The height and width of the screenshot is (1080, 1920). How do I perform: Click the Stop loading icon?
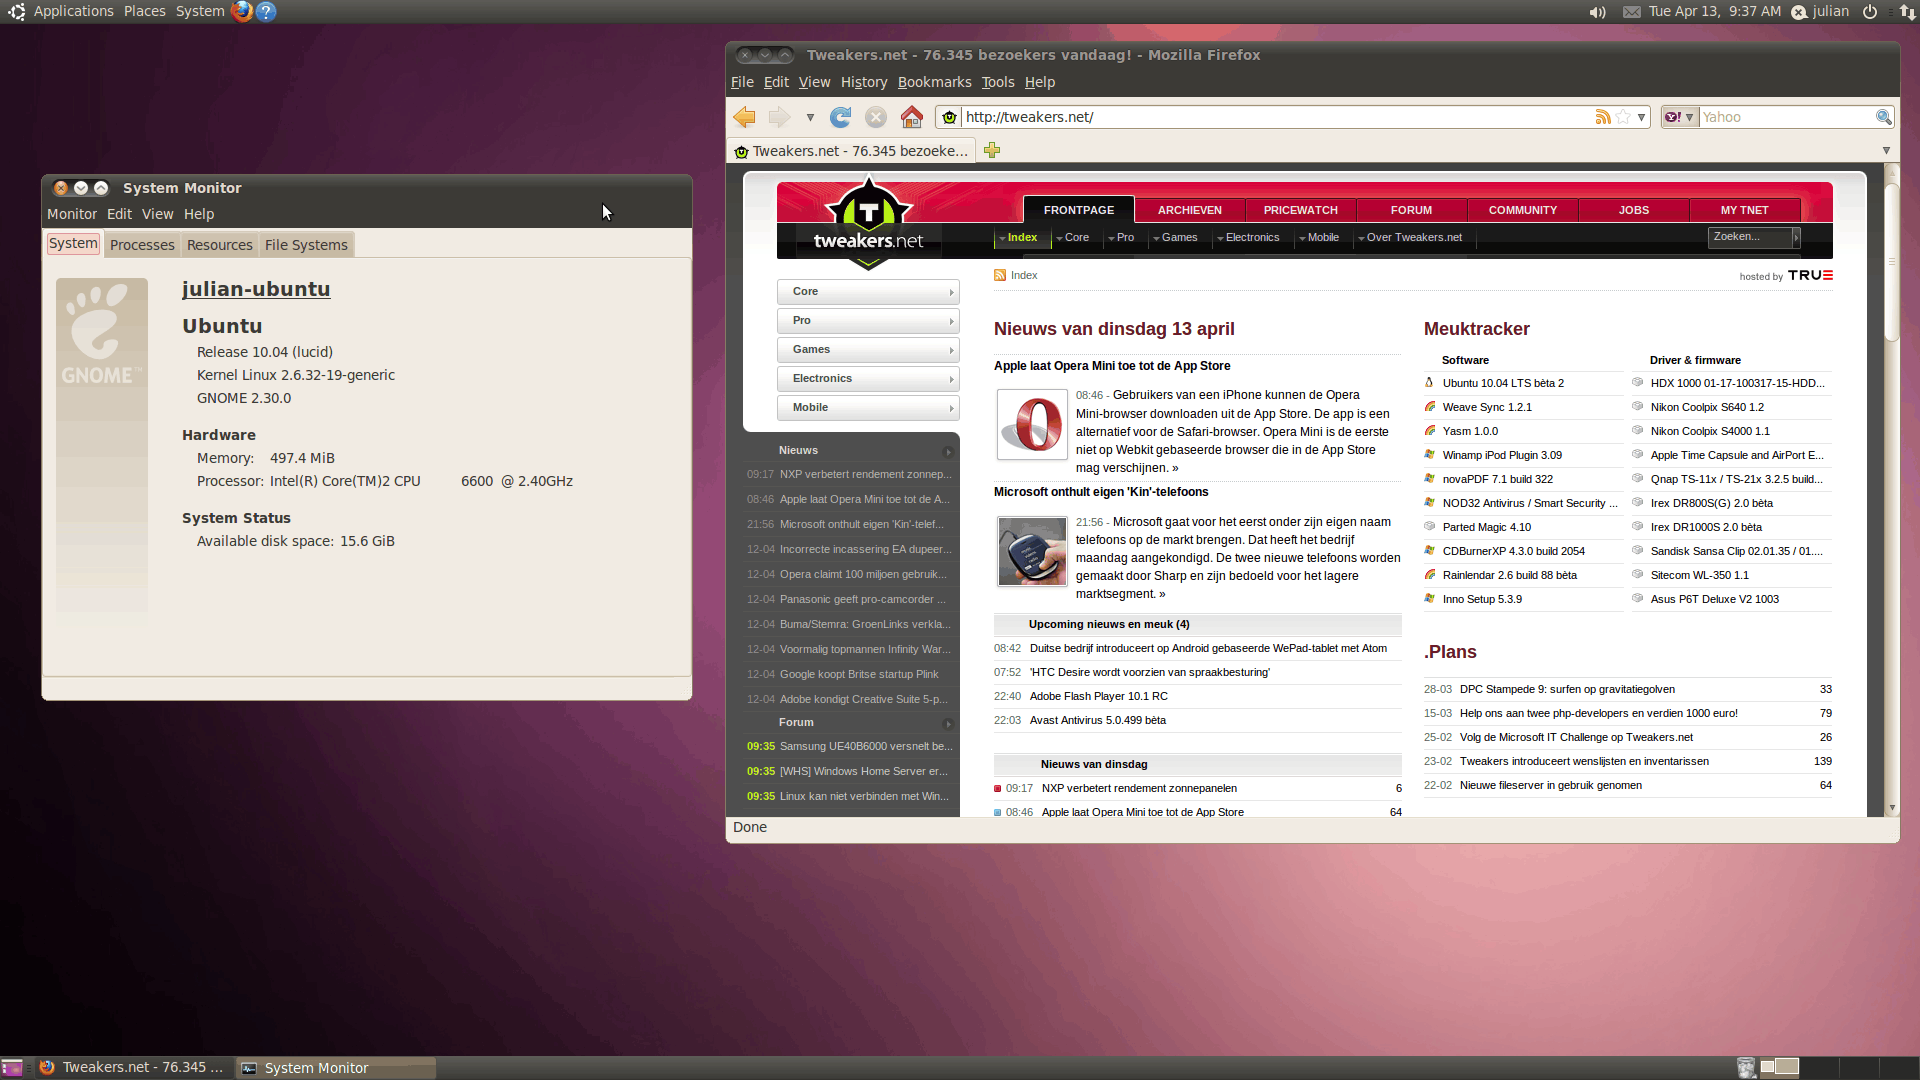[876, 117]
